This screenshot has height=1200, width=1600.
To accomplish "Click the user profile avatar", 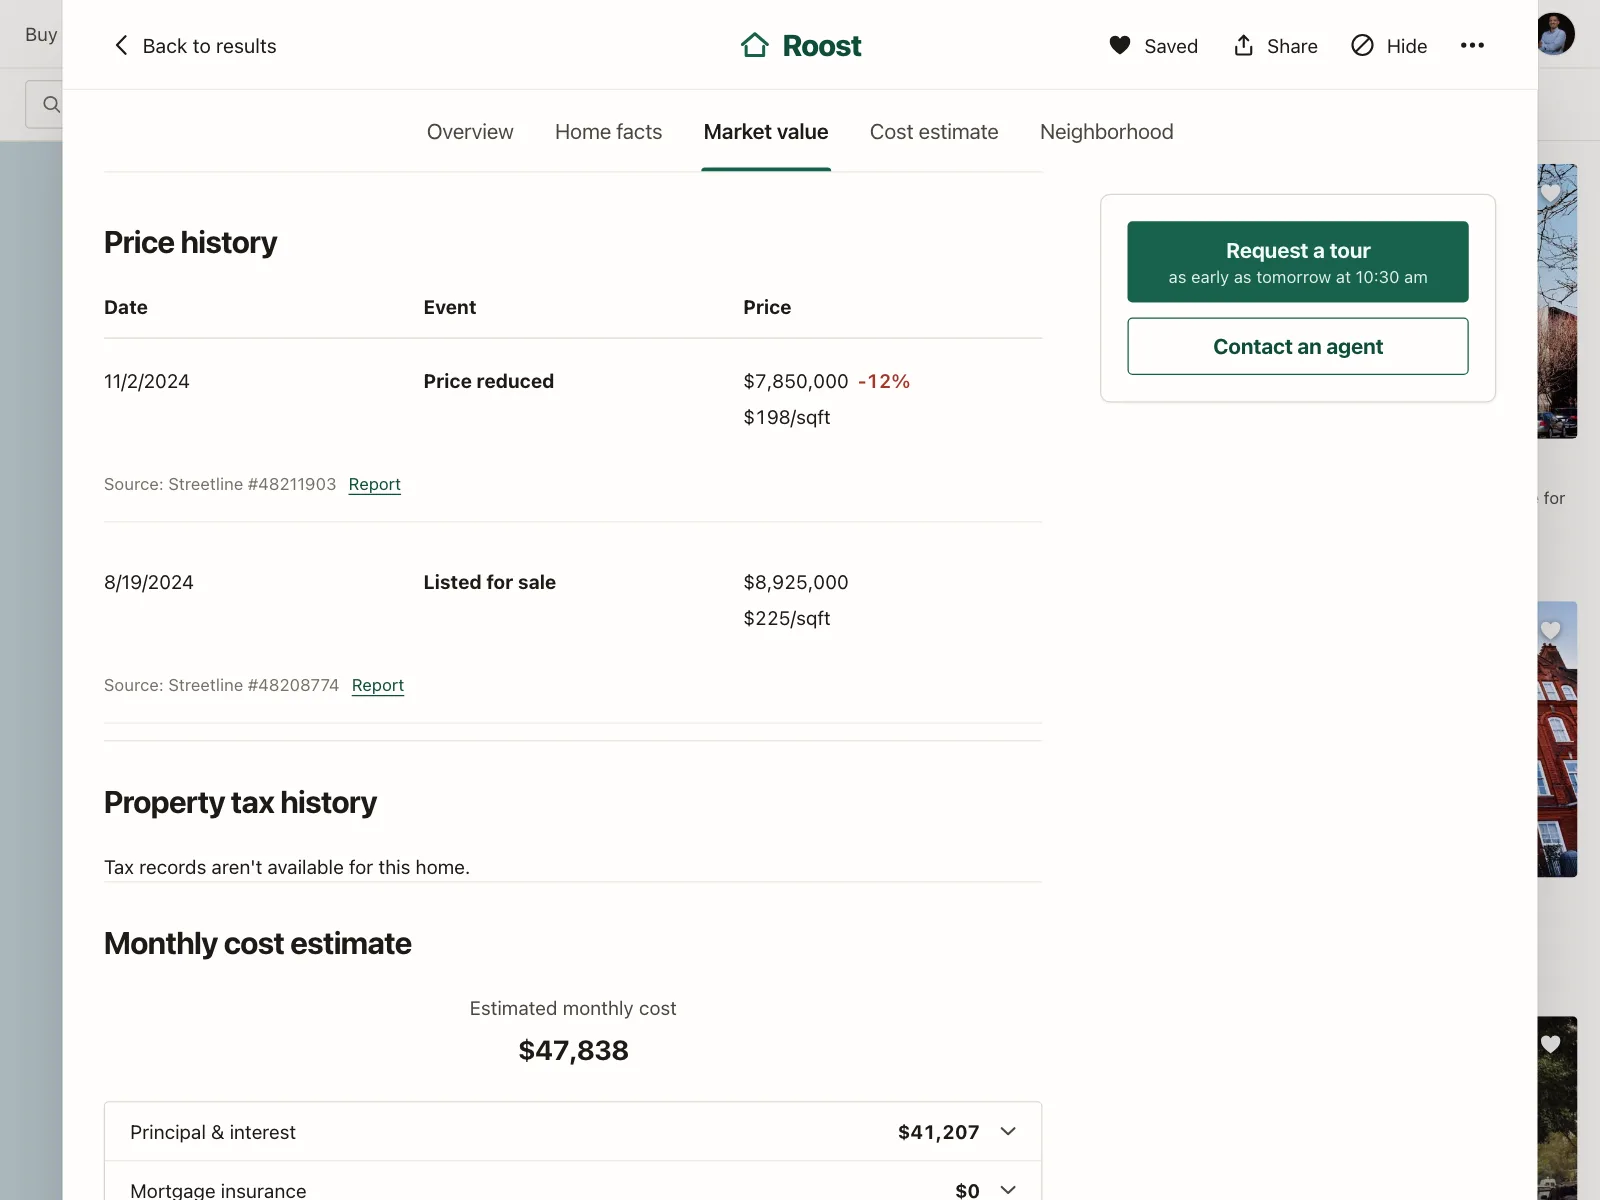I will coord(1556,34).
